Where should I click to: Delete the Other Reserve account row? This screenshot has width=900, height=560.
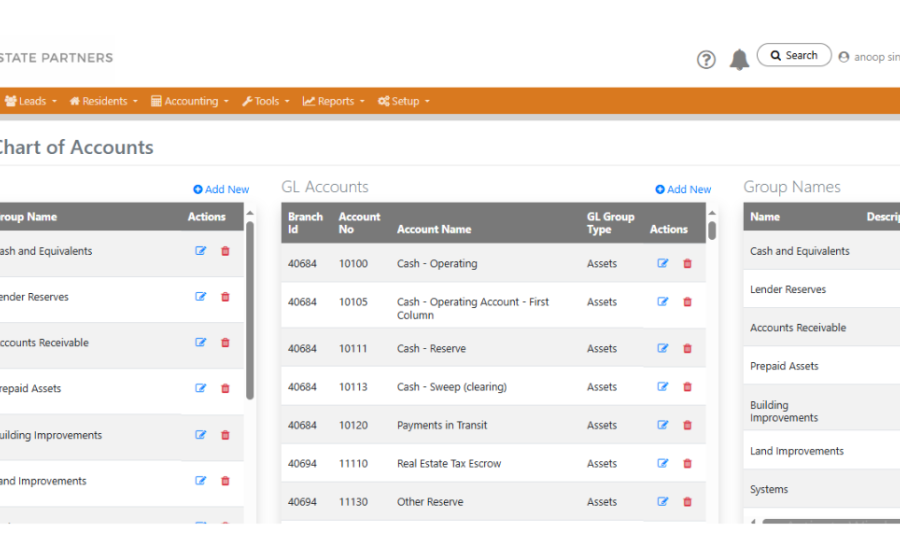[x=687, y=502]
